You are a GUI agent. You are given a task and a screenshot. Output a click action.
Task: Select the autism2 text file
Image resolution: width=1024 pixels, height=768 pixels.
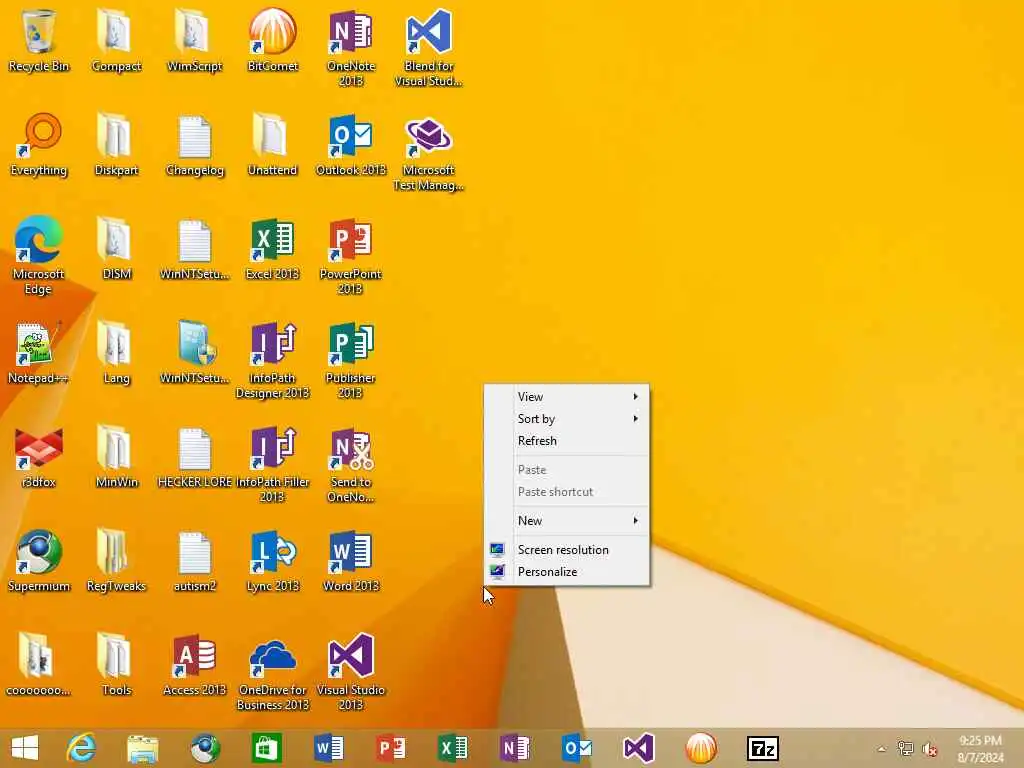(x=195, y=560)
